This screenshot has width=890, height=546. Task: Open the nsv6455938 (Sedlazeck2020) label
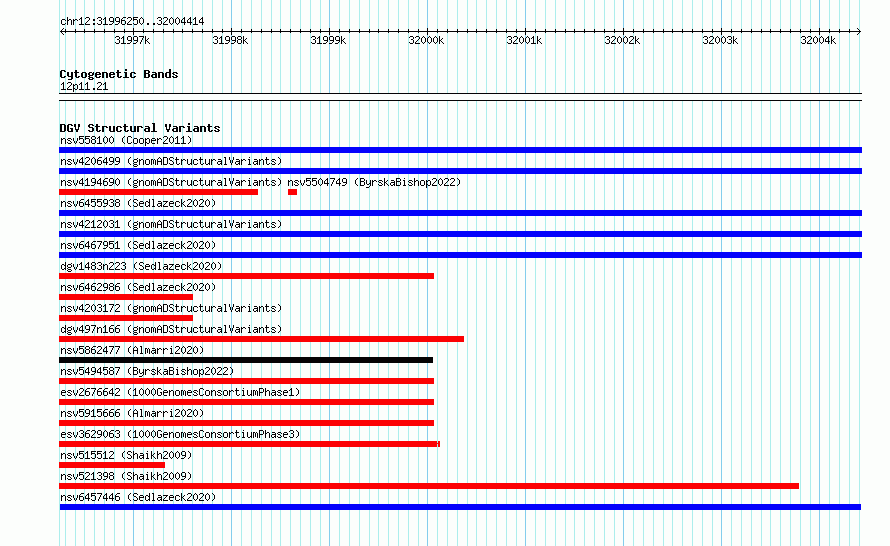tap(138, 203)
